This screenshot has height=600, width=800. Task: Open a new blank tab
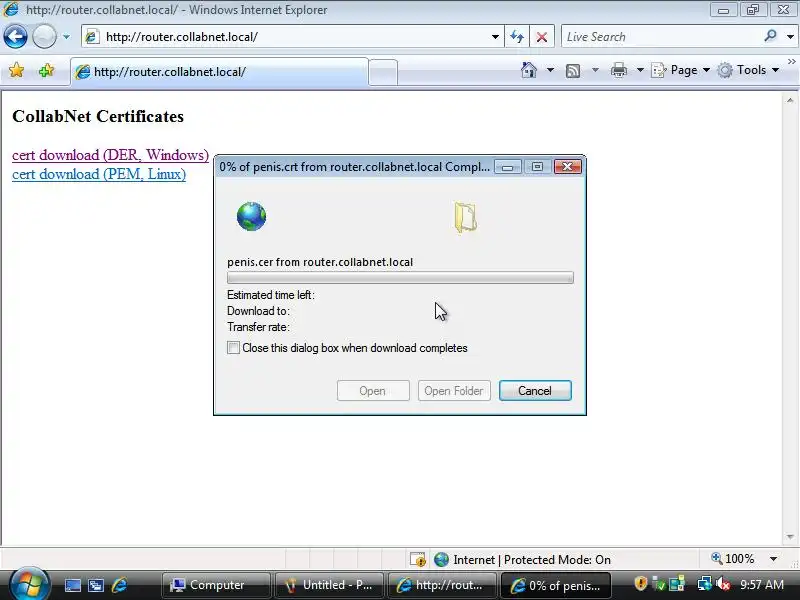383,72
